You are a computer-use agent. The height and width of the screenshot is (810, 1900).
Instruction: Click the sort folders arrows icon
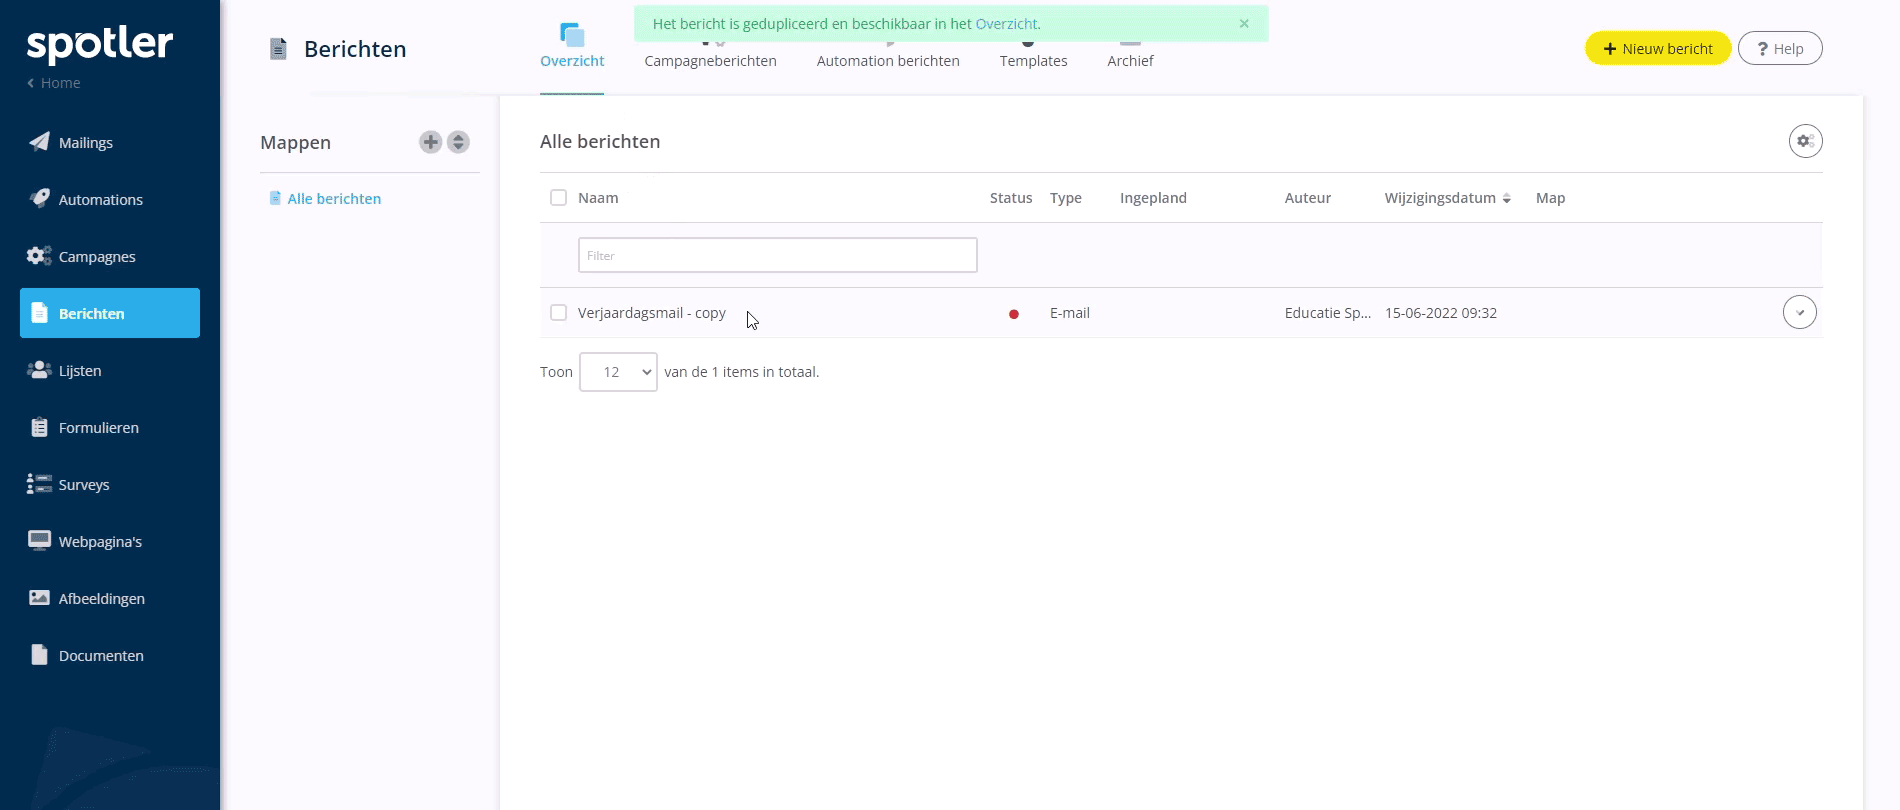click(x=458, y=142)
